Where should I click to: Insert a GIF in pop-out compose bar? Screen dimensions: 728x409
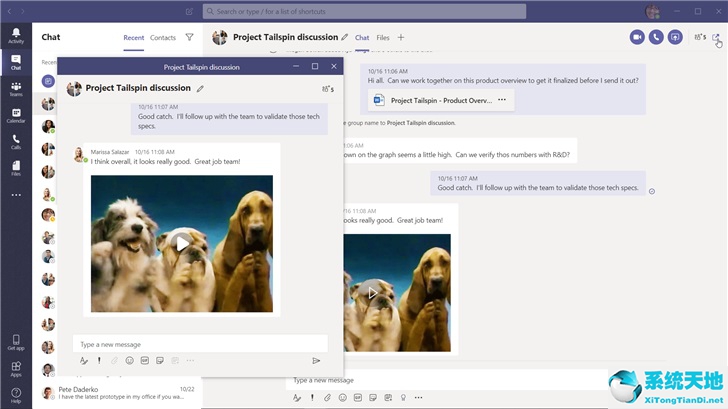pos(145,361)
